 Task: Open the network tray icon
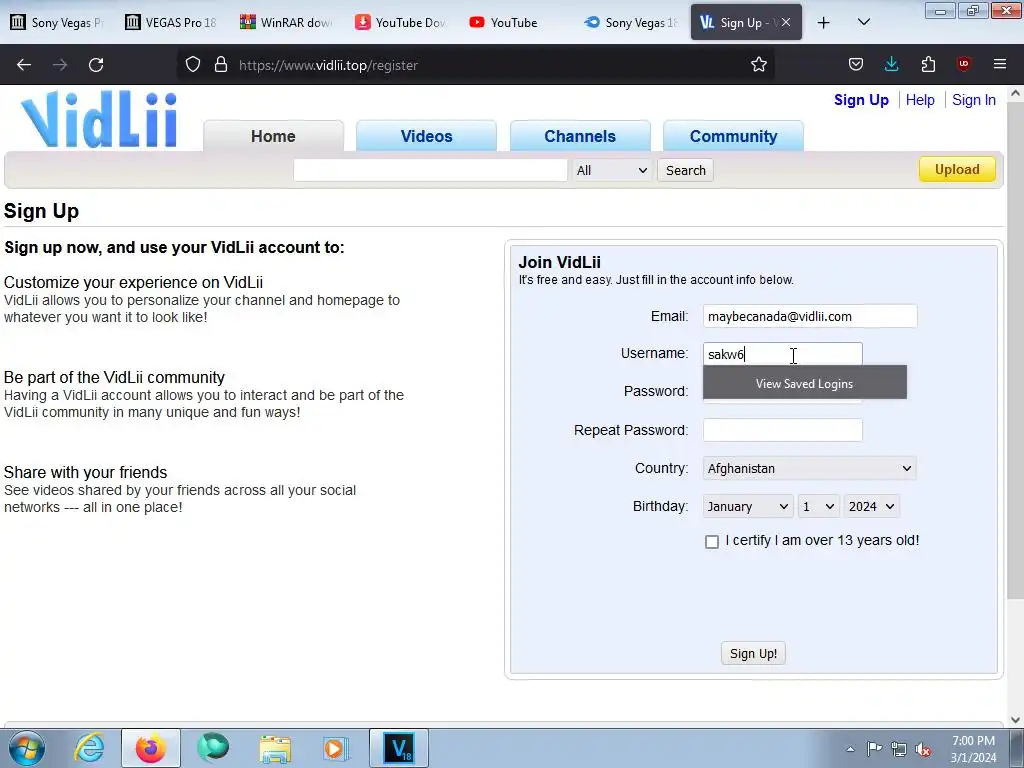click(899, 749)
